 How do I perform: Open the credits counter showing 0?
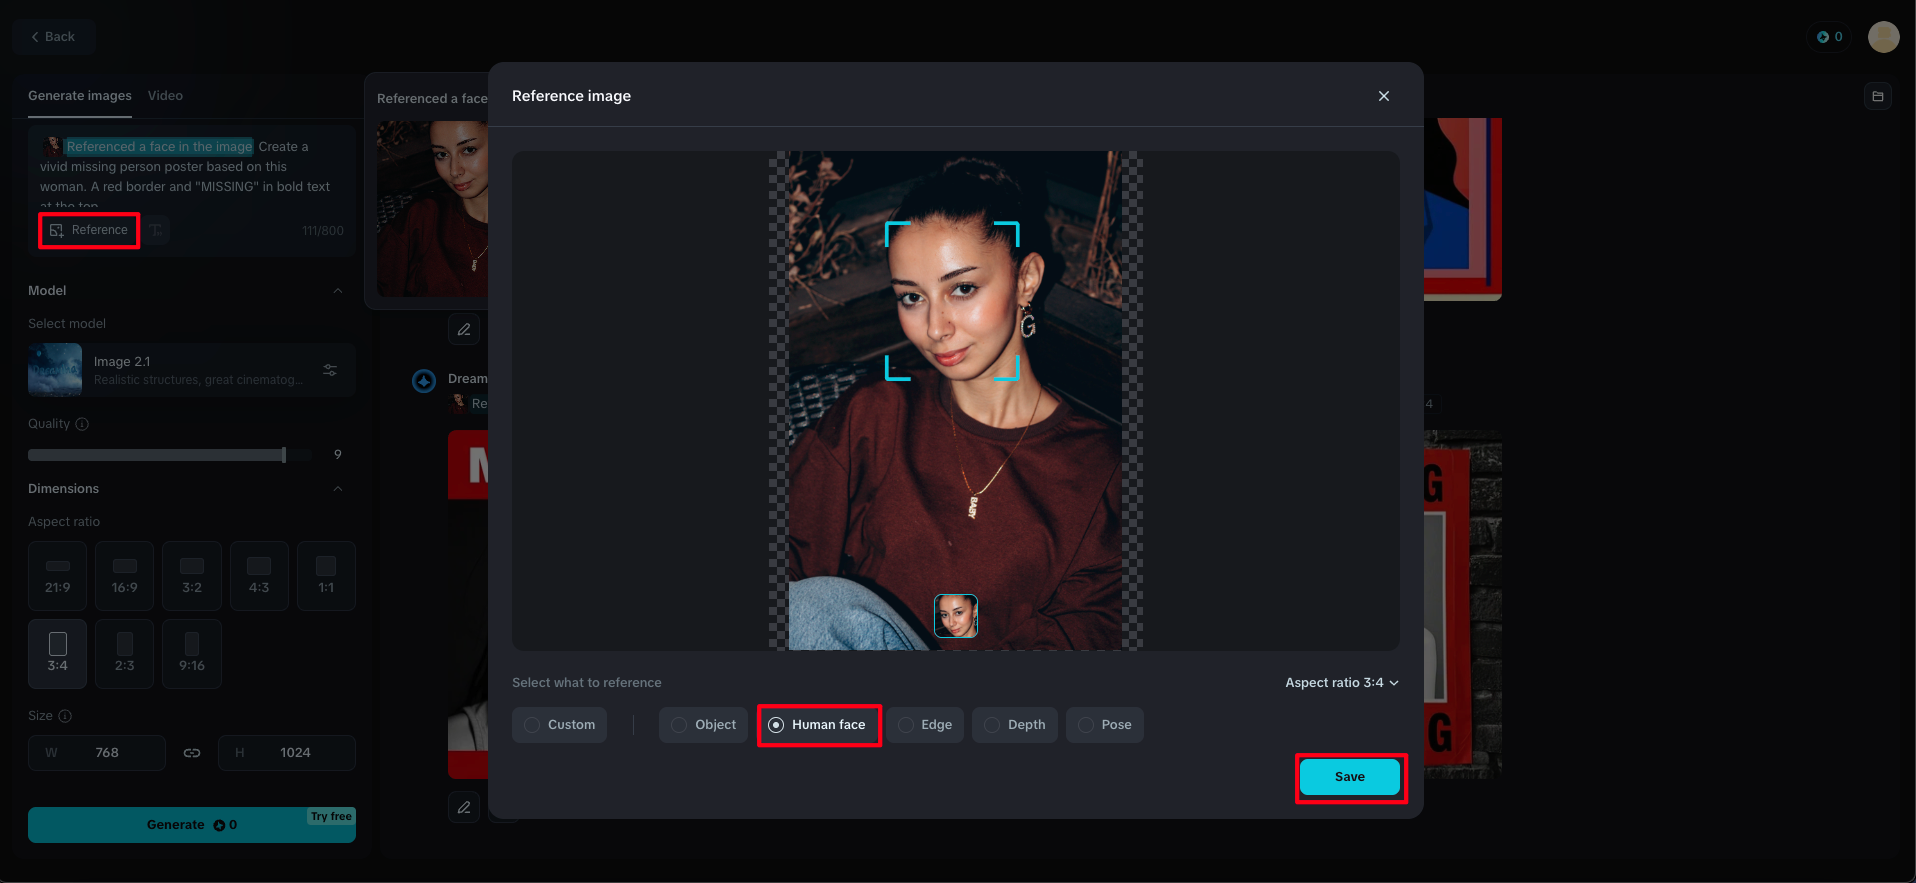coord(1830,37)
